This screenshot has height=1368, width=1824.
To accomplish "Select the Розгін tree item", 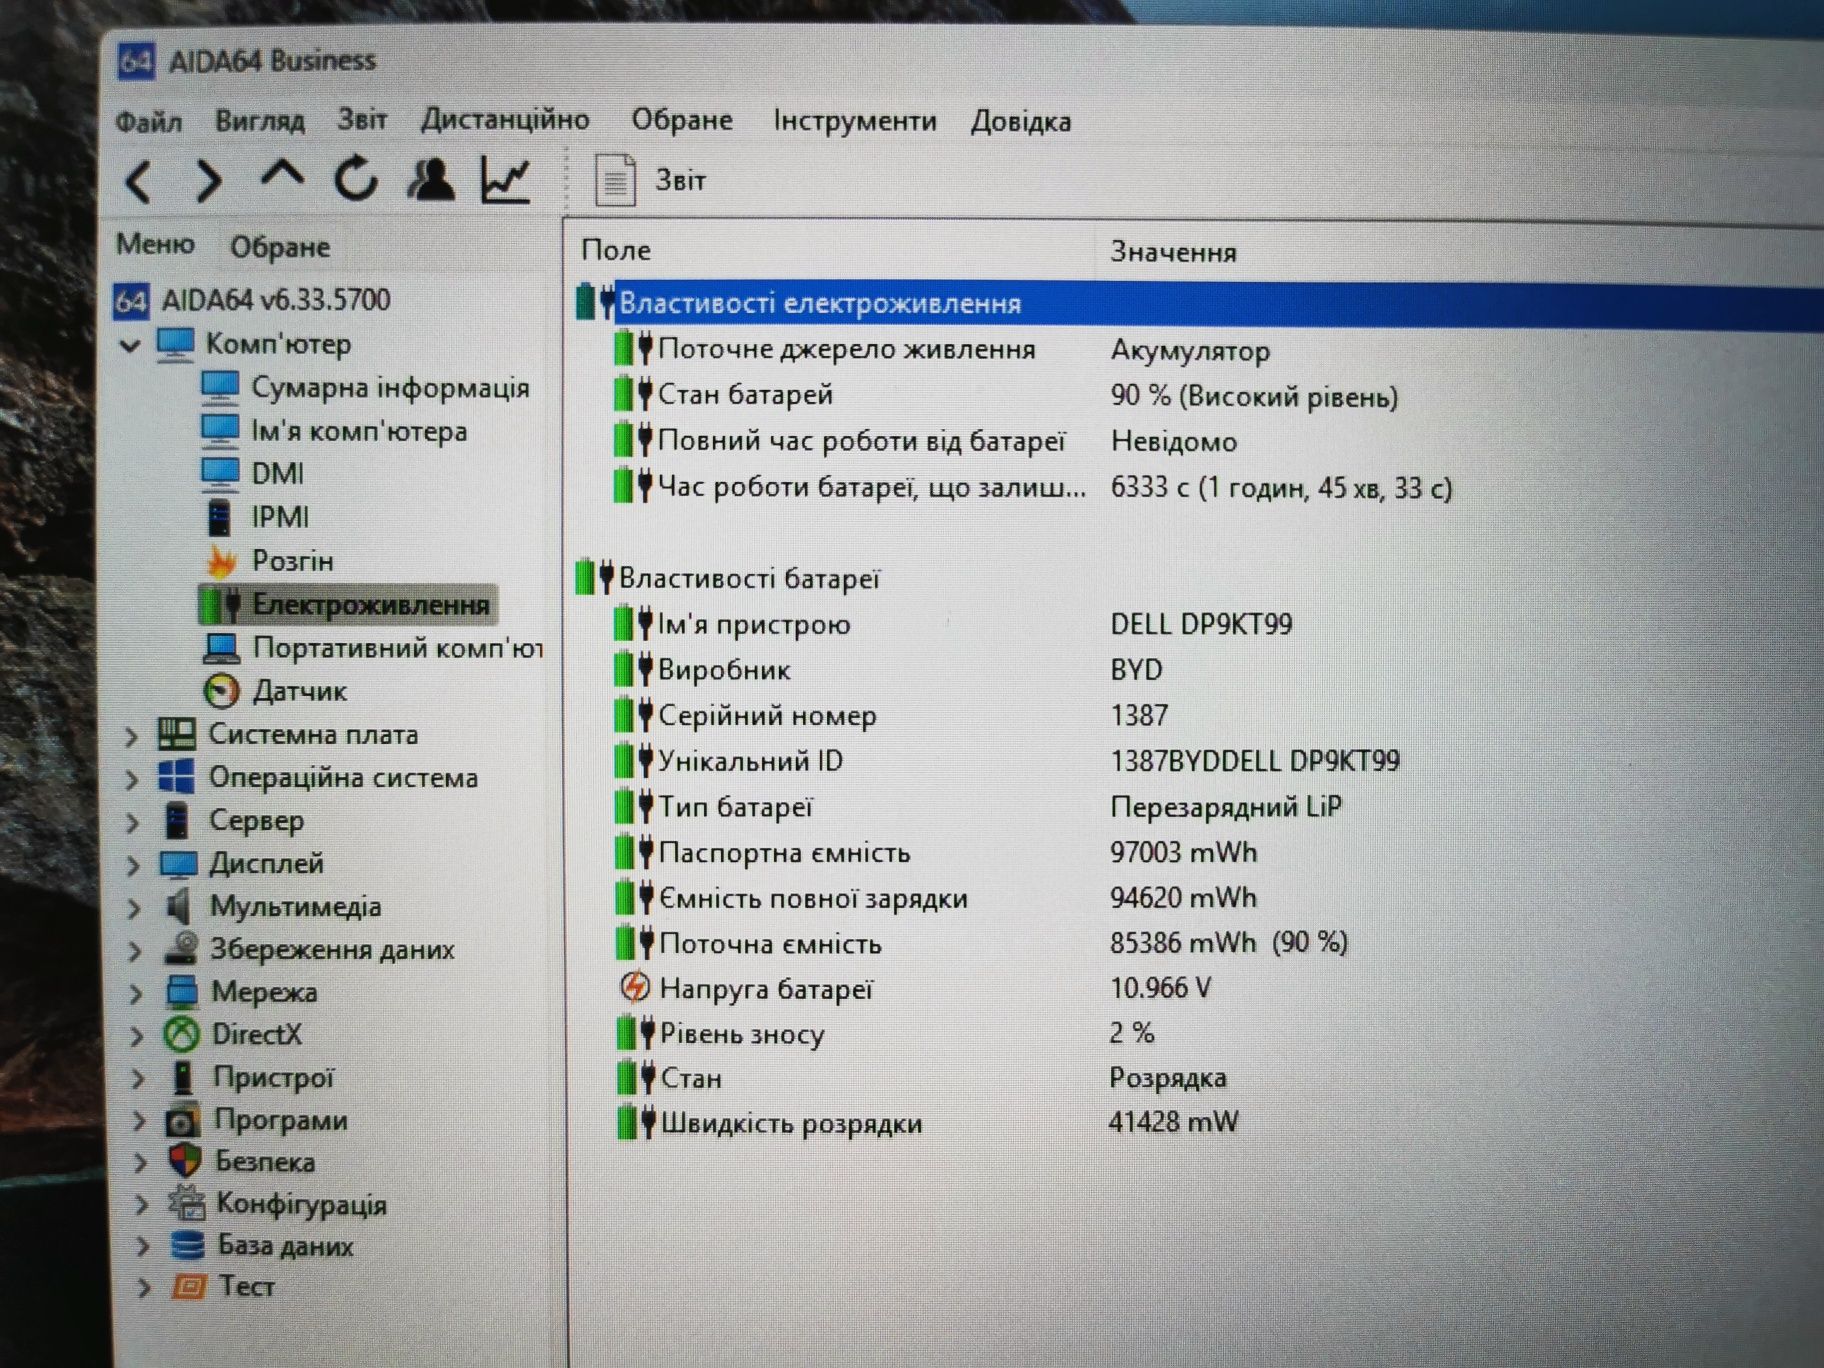I will click(268, 561).
